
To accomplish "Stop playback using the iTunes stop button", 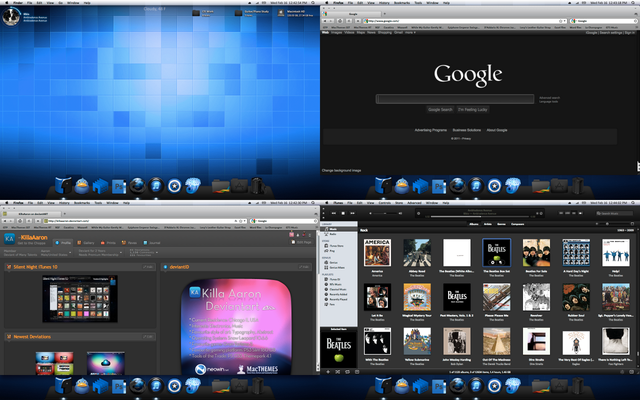I will tap(343, 213).
